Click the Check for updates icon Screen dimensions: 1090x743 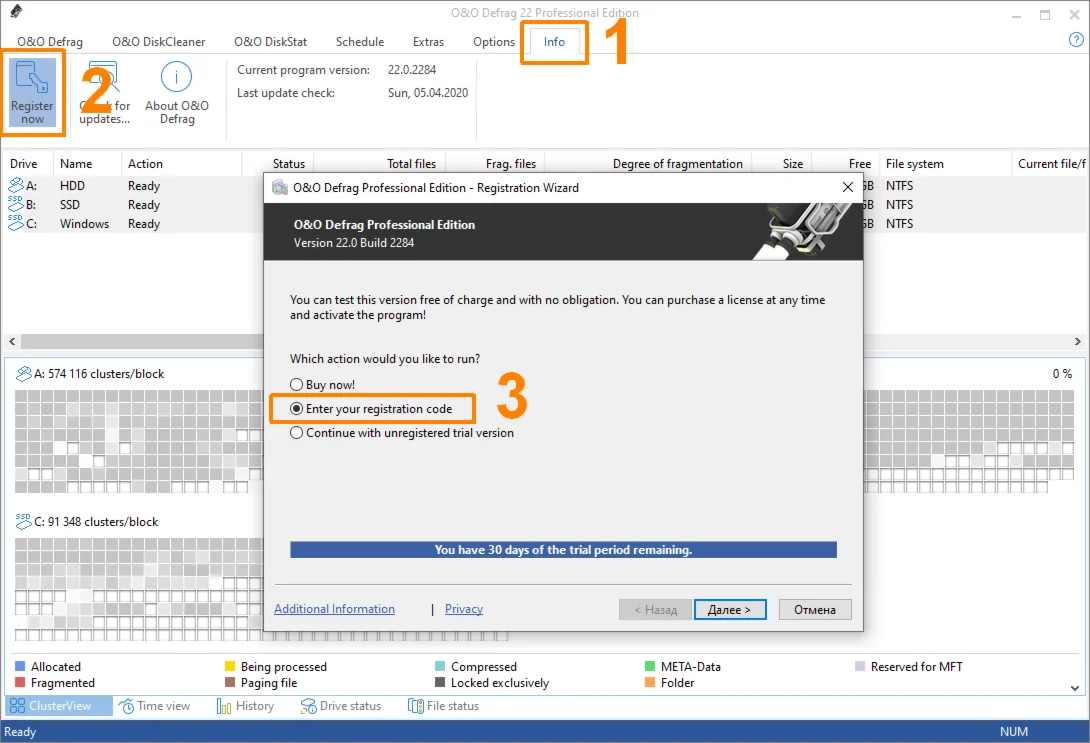[104, 76]
